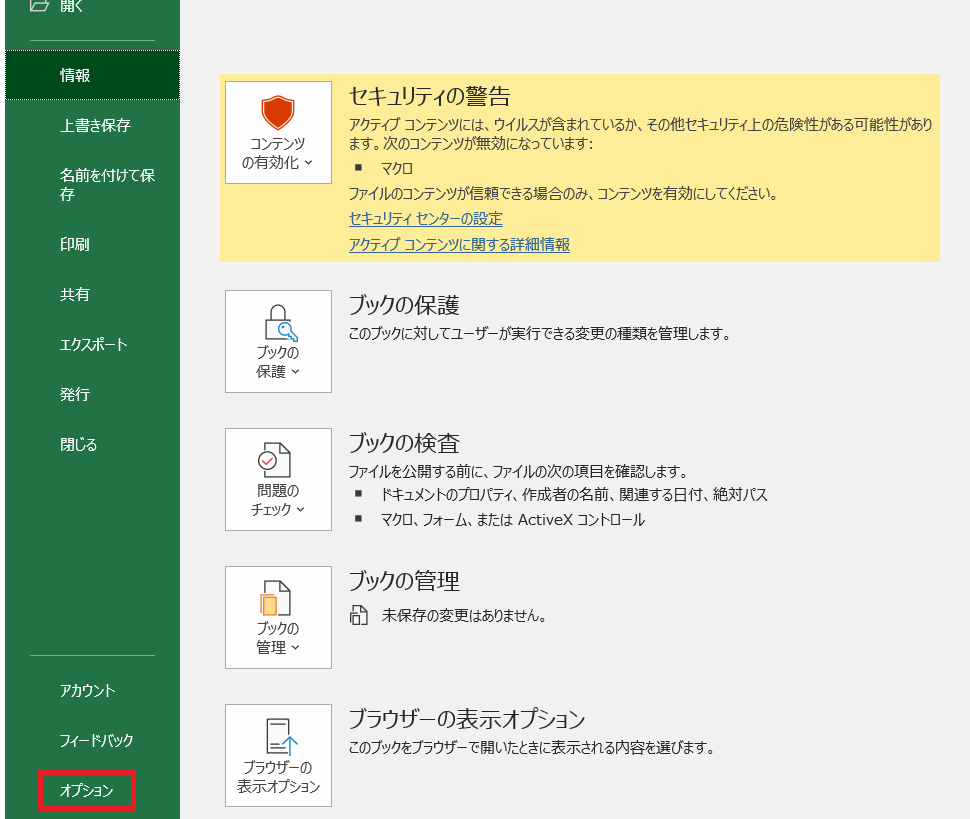This screenshot has height=819, width=970.
Task: Send フィードバック from the sidebar
Action: (85, 740)
